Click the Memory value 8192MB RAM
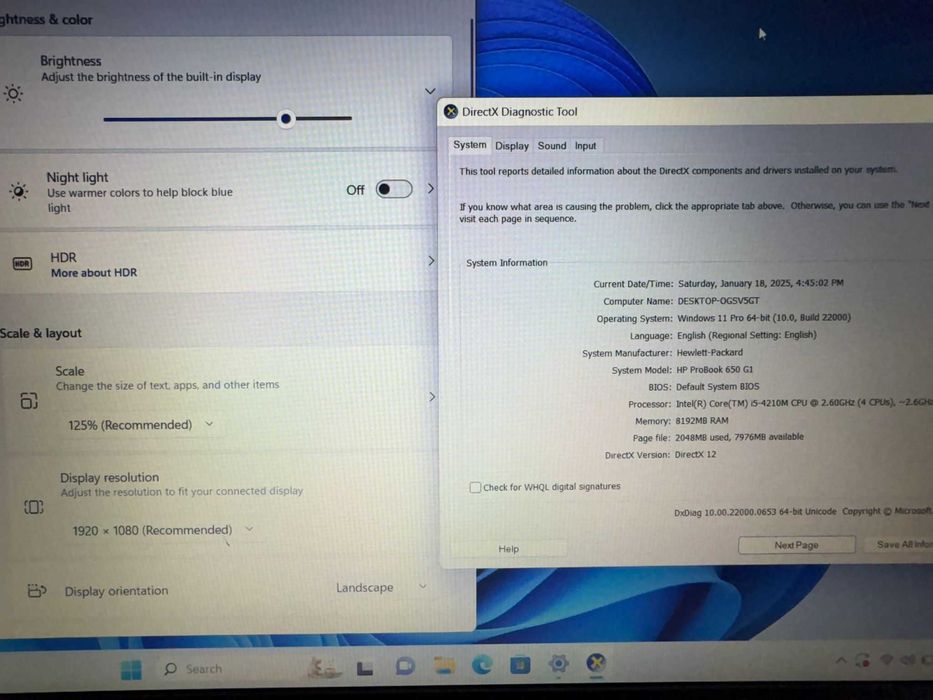 (702, 421)
